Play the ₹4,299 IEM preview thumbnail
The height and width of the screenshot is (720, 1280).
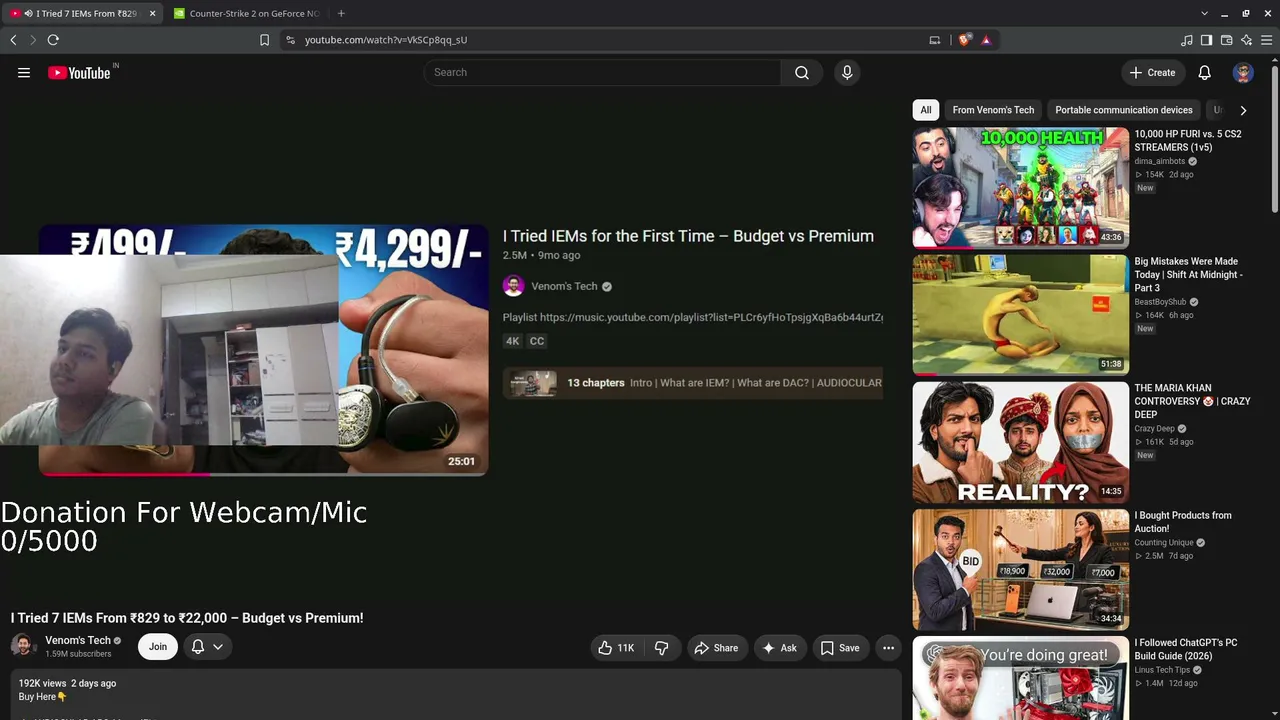pos(263,350)
